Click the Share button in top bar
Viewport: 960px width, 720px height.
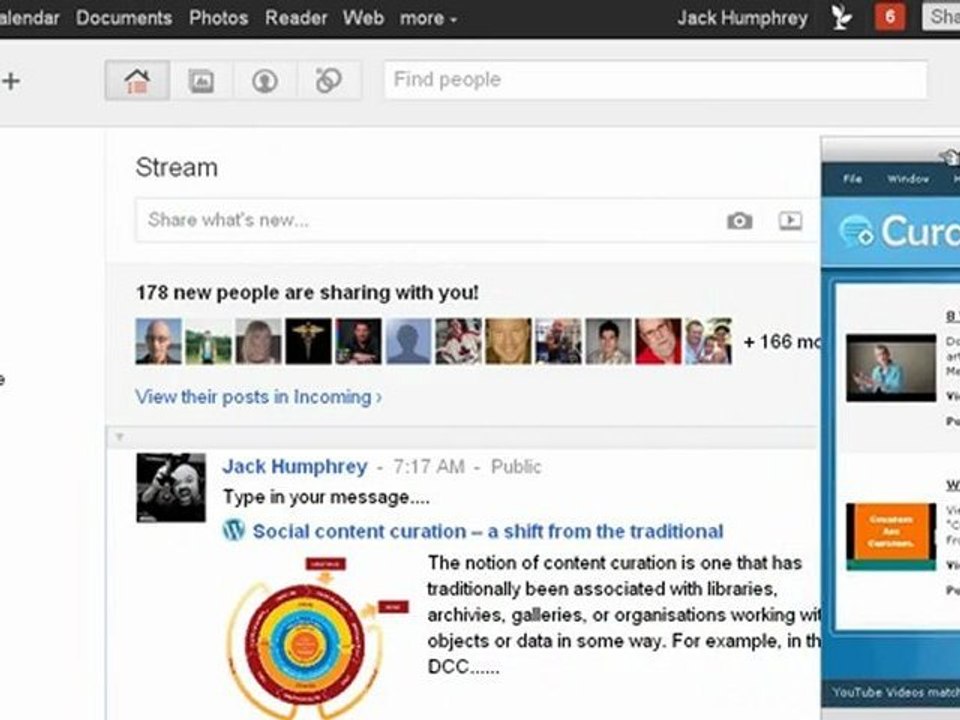pos(942,17)
